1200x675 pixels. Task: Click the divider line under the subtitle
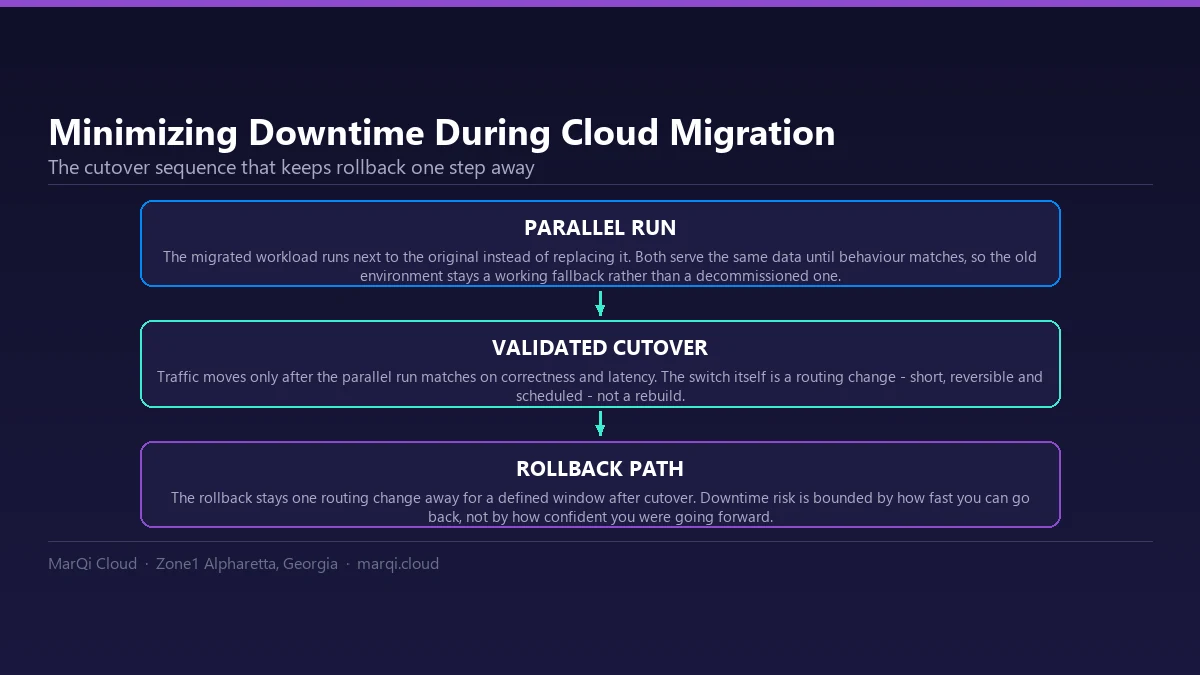tap(600, 185)
